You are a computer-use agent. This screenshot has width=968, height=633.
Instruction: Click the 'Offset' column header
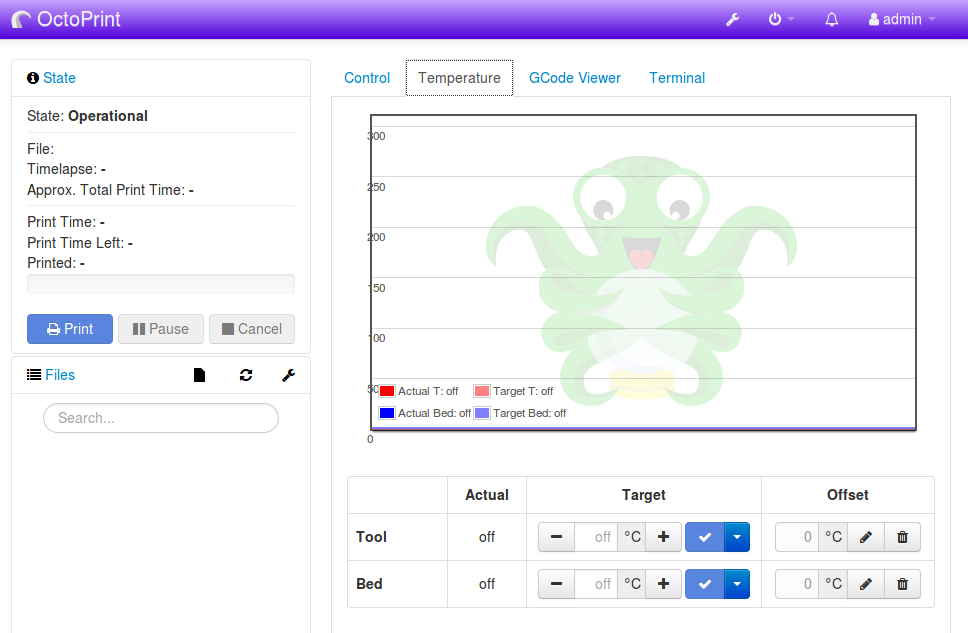point(848,495)
